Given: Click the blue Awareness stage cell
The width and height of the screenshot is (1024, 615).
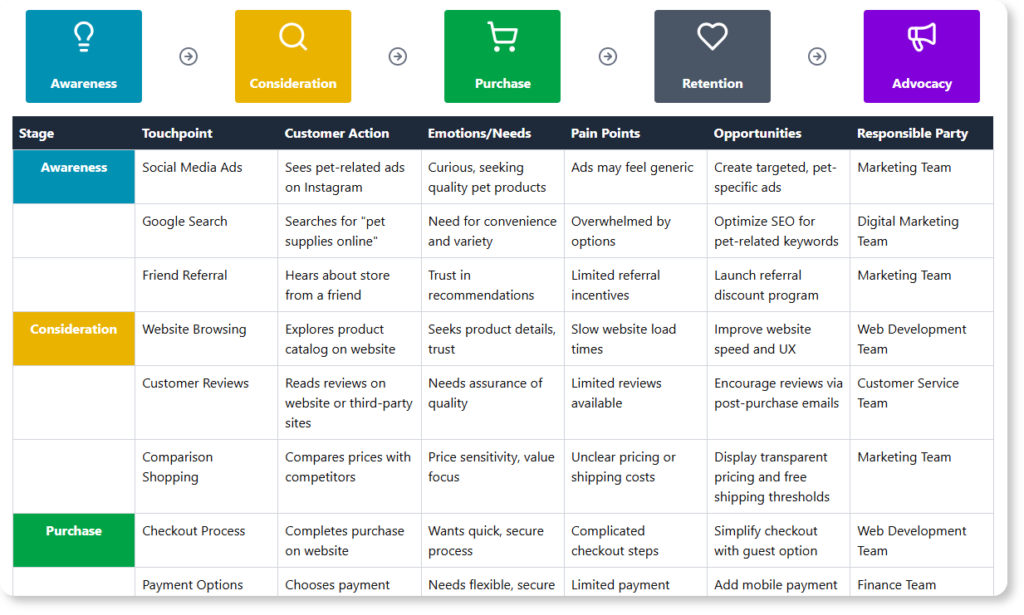Looking at the screenshot, I should [x=74, y=176].
